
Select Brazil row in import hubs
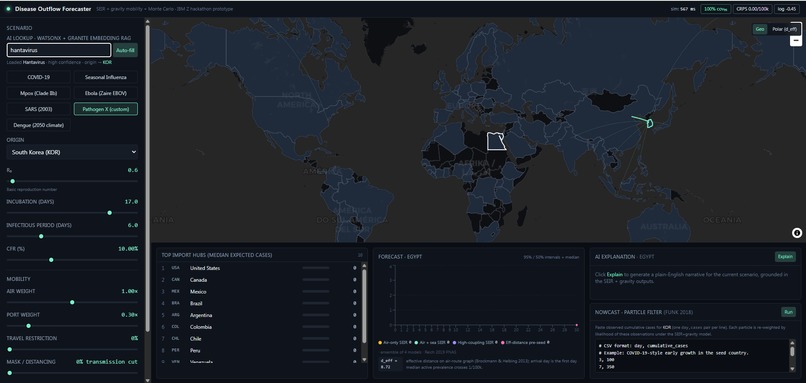(x=259, y=303)
